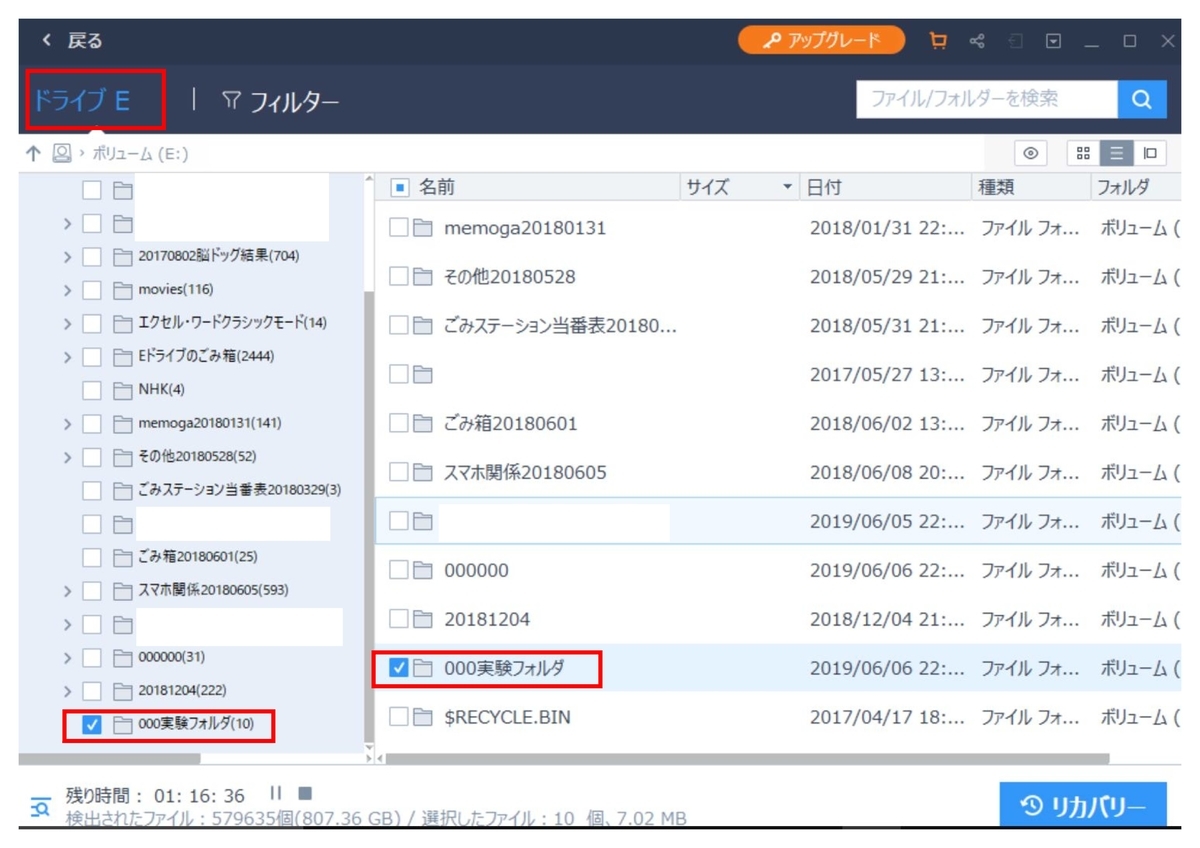Open the export scan status icon

tap(1016, 42)
